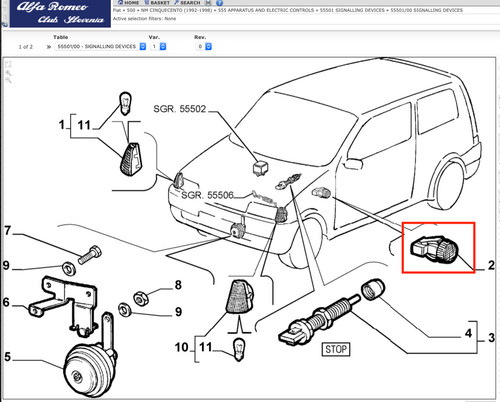Screen dimensions: 500x402
Task: Open 555 APPARATUS AND ELECTRIC CONTROLS breadcrumb
Action: (x=266, y=10)
